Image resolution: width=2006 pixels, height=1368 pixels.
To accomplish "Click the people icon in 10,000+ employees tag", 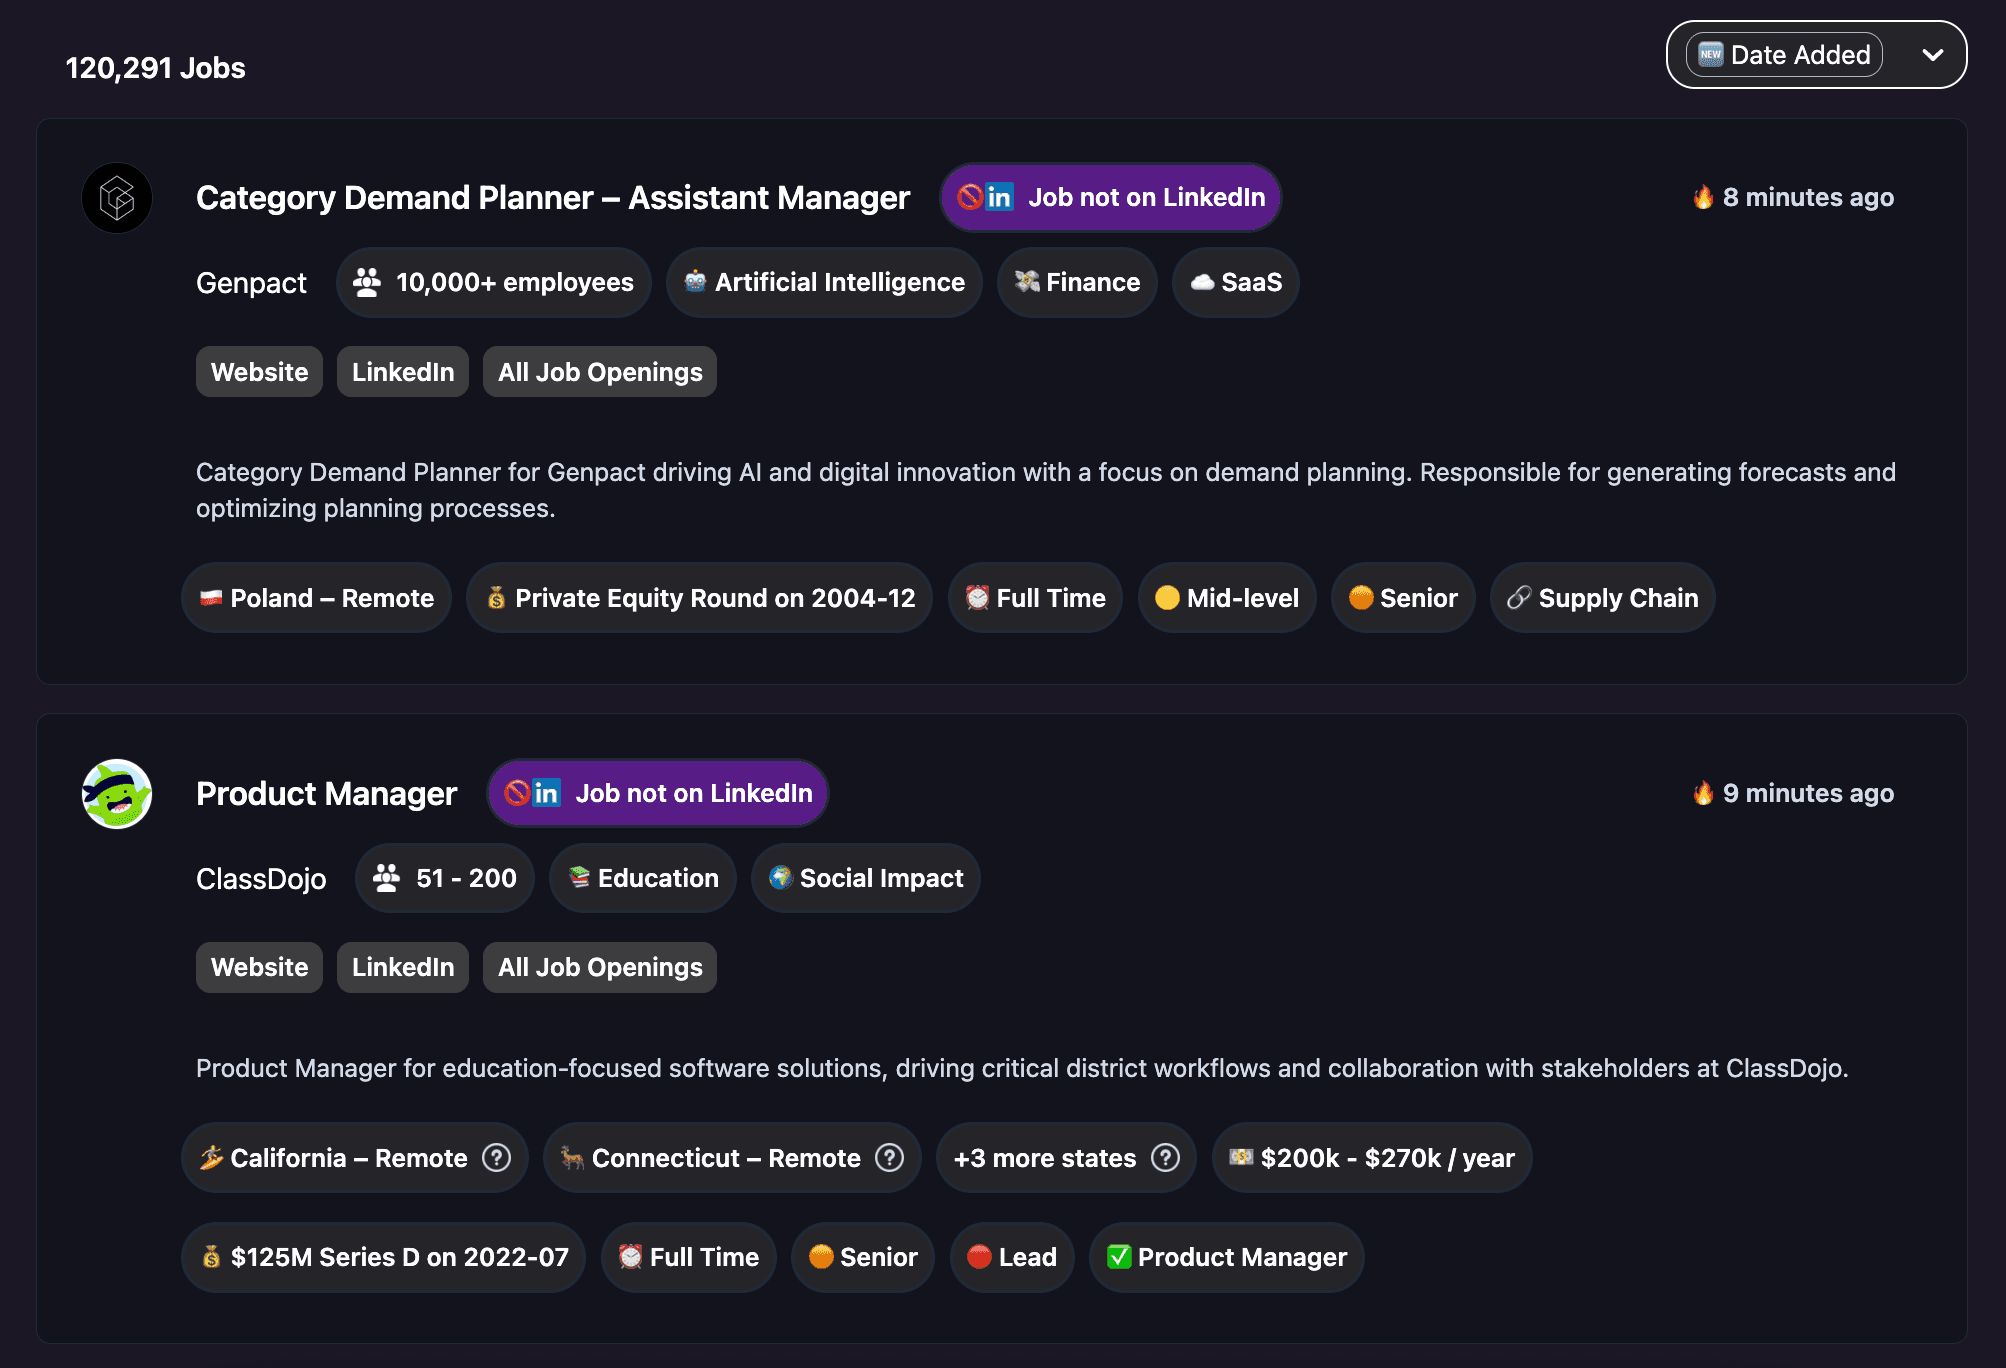I will [367, 283].
